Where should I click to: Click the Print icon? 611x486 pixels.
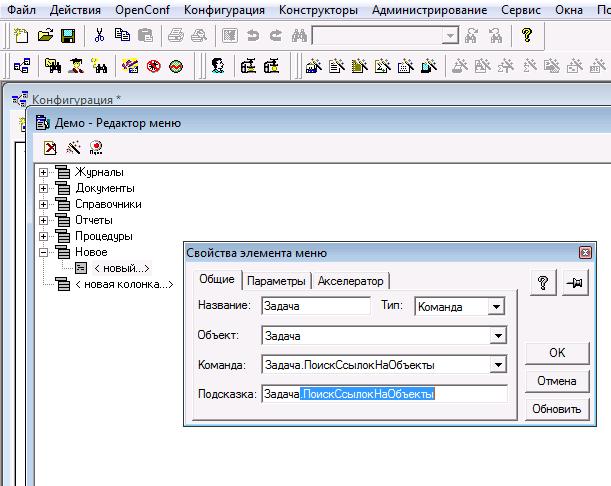[176, 35]
